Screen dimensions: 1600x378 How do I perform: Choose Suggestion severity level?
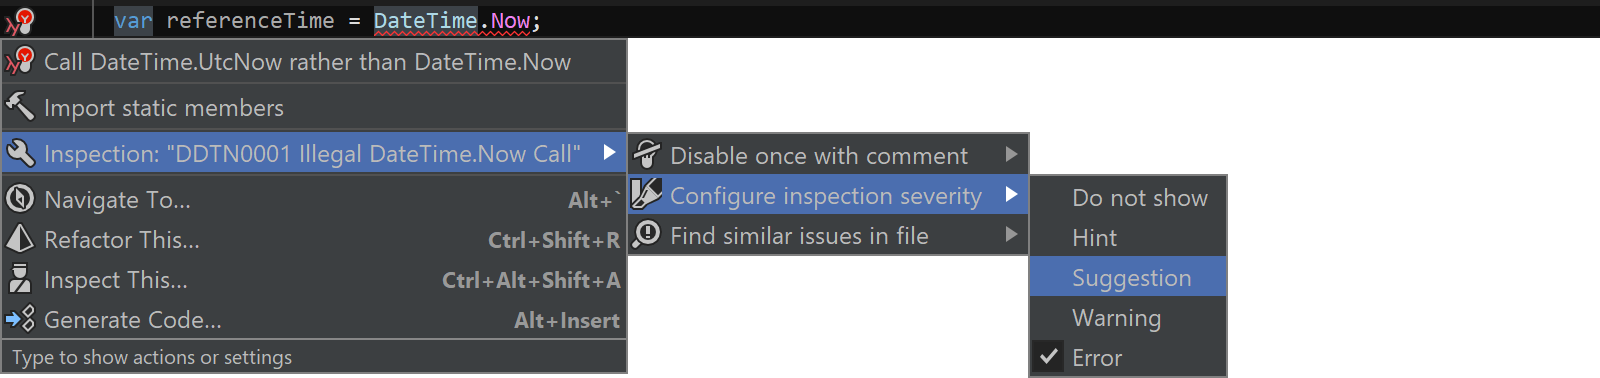[1128, 277]
